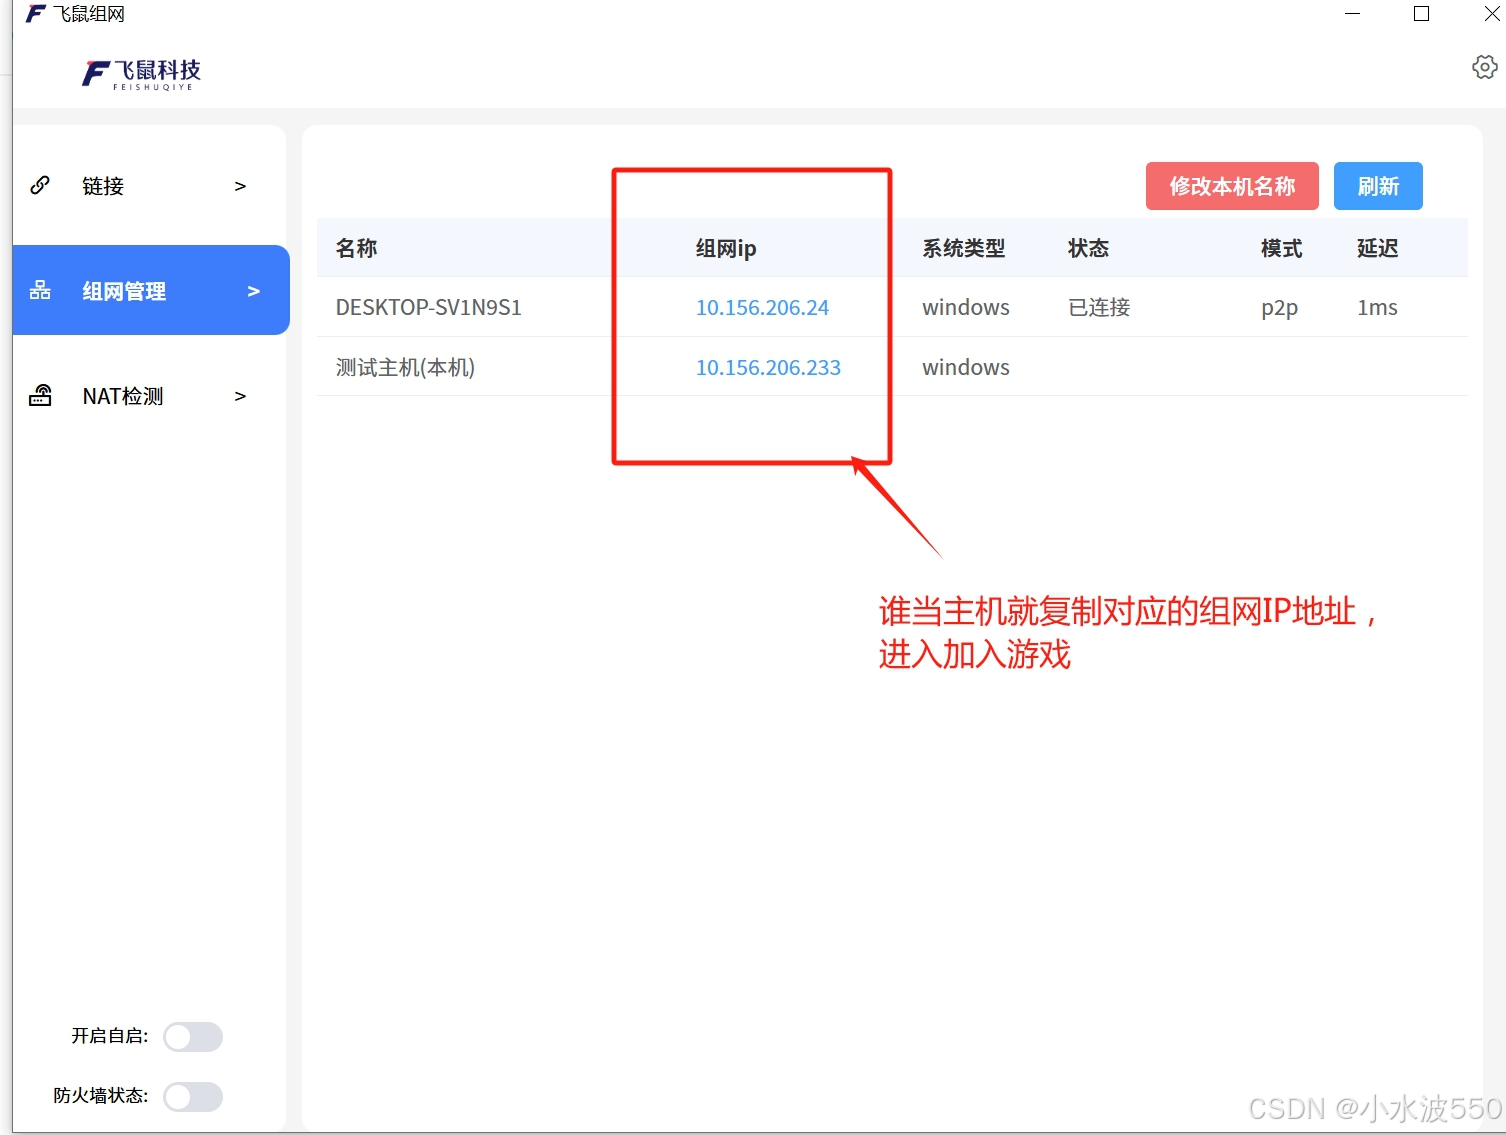Expand the 组网管理 menu arrow
1506x1135 pixels.
pyautogui.click(x=253, y=291)
